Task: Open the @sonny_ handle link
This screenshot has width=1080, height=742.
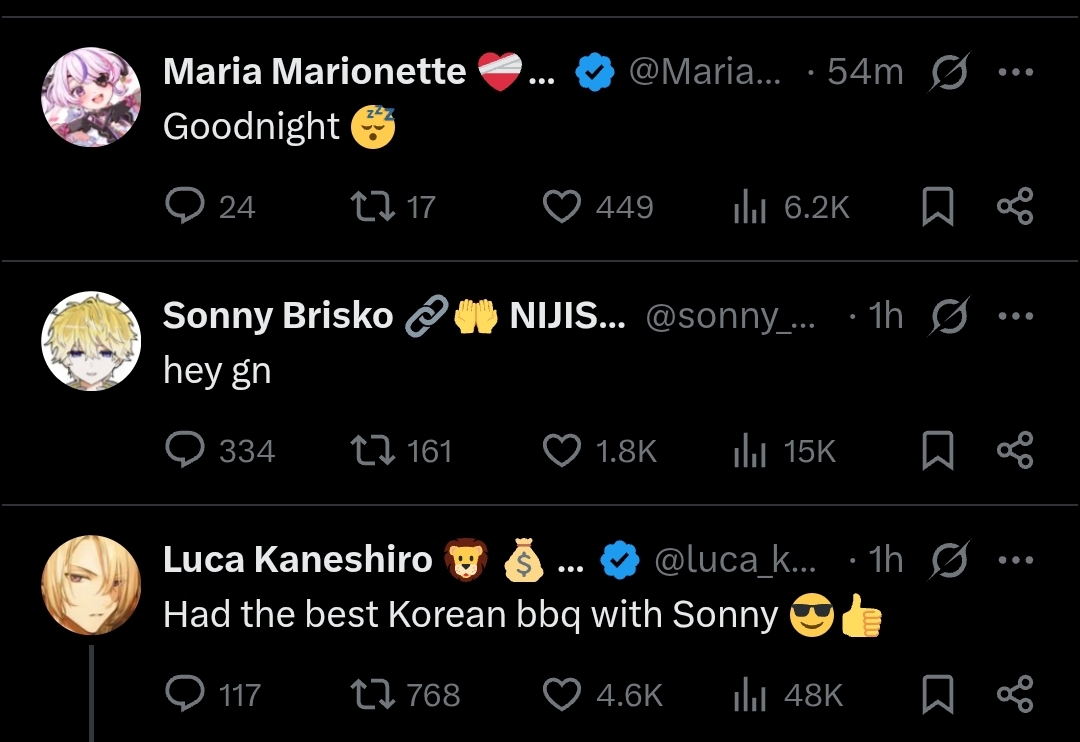Action: (730, 316)
